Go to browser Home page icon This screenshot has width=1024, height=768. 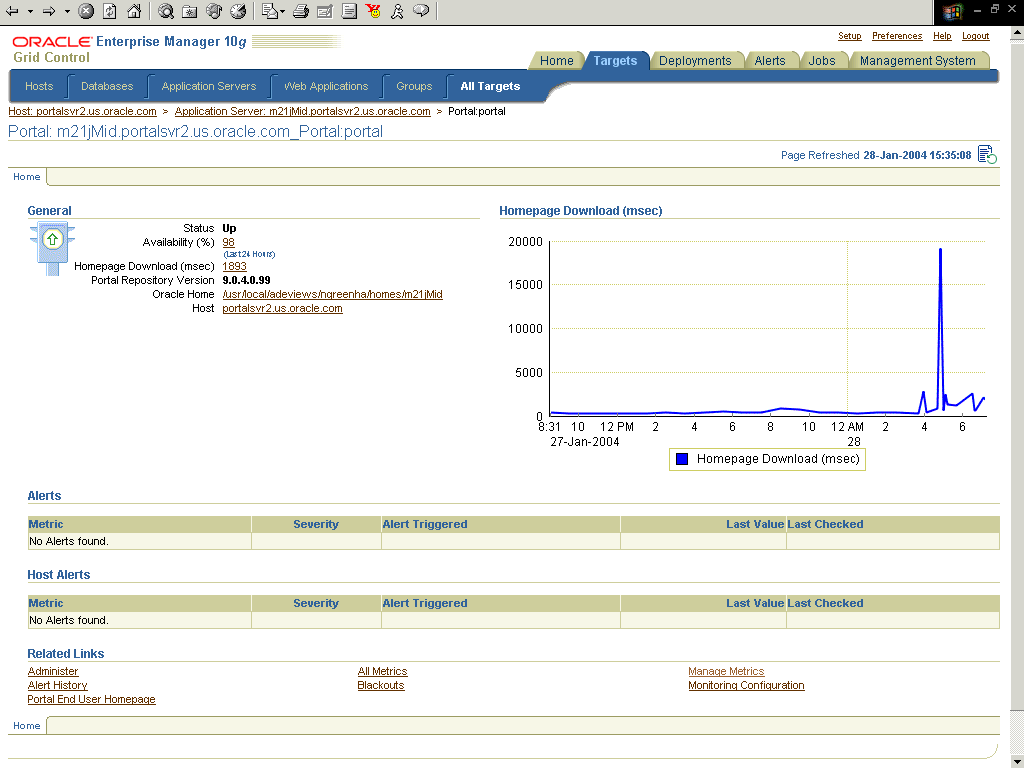click(134, 11)
